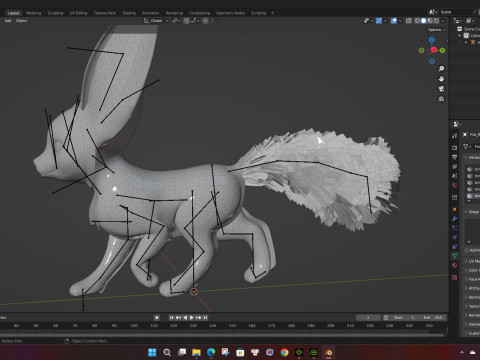Click the viewport zoom magnifier gizmo

tap(441, 69)
